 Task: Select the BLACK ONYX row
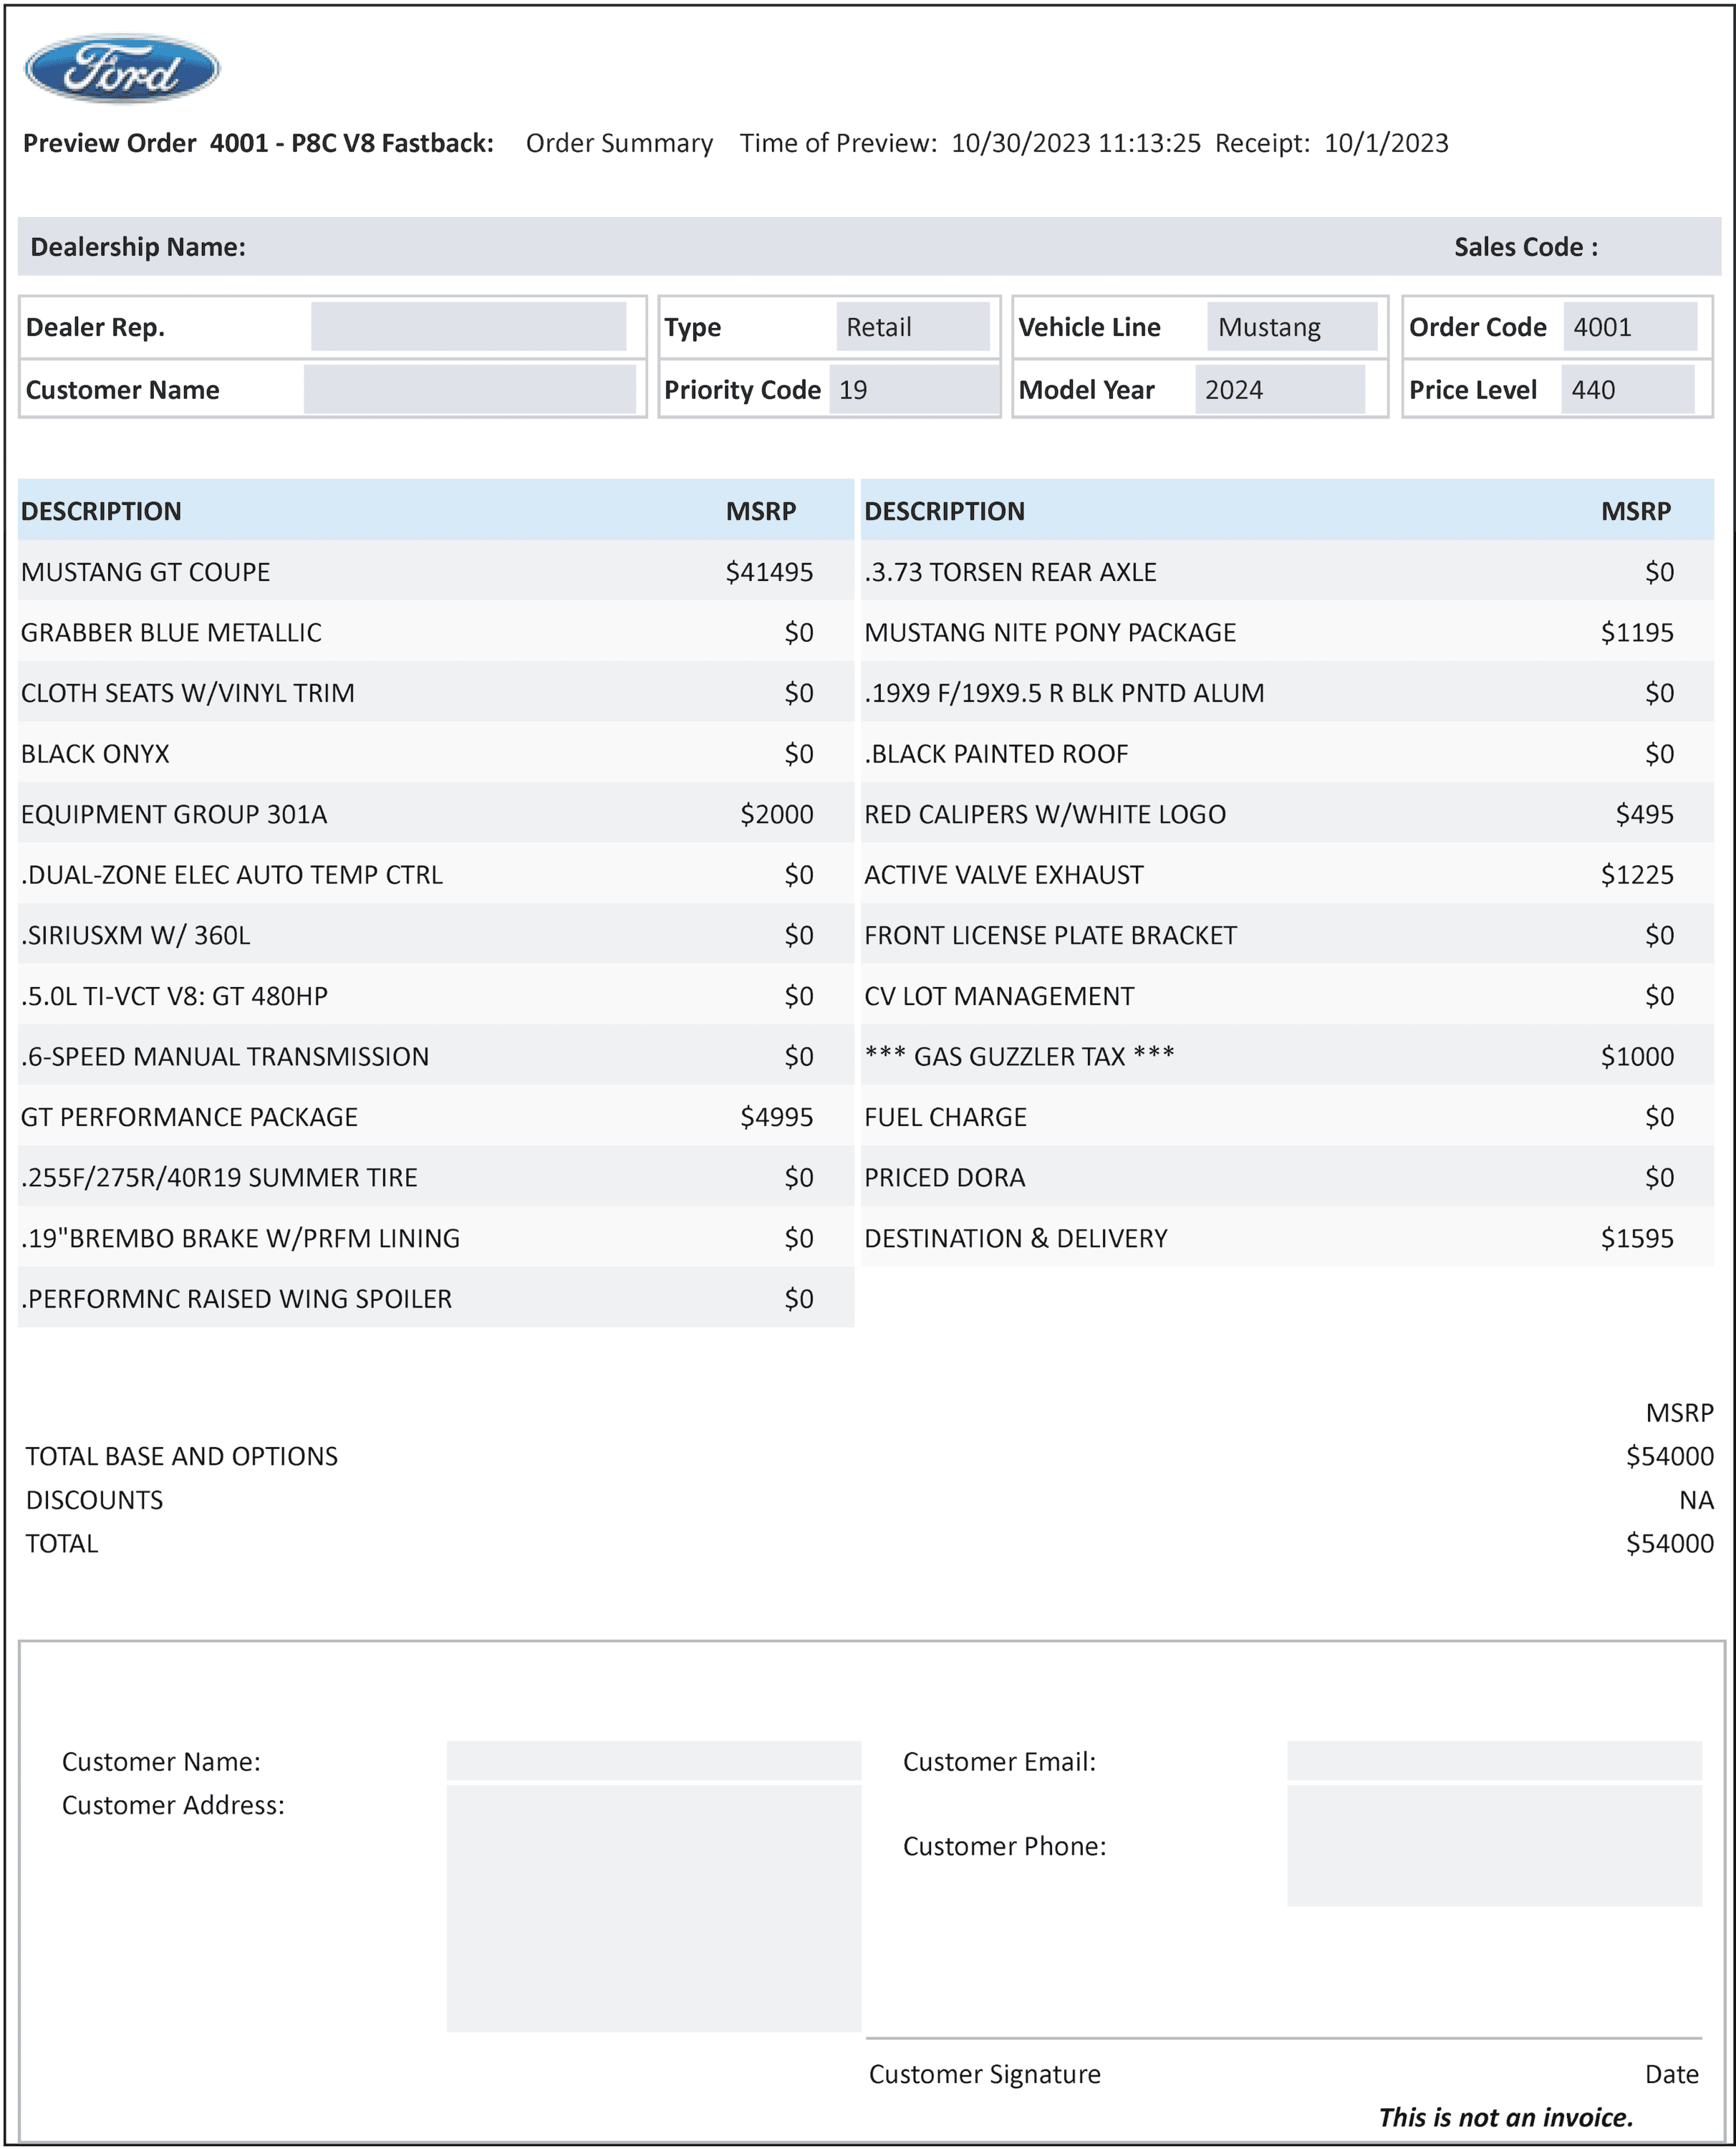(435, 753)
